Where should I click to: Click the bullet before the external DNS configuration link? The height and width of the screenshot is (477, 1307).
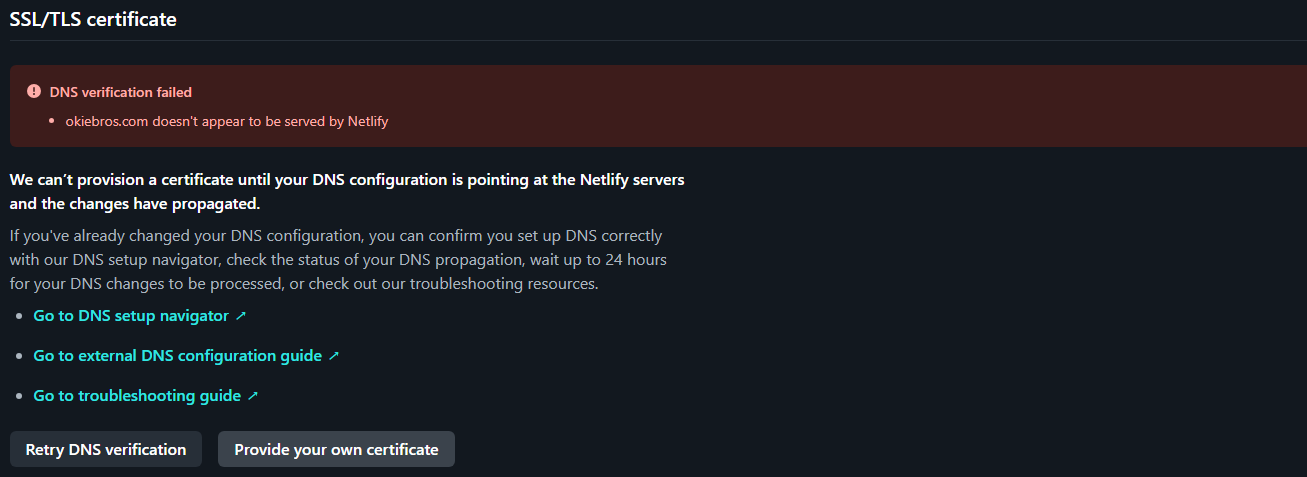pos(19,356)
